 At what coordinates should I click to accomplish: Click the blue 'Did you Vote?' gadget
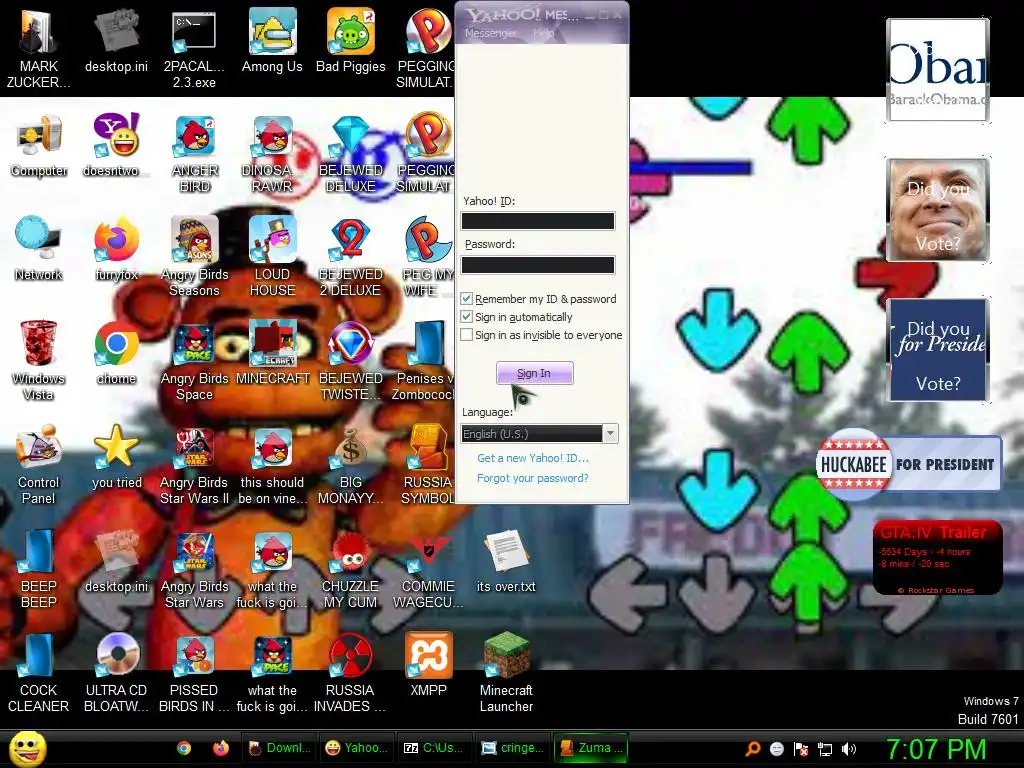point(938,349)
